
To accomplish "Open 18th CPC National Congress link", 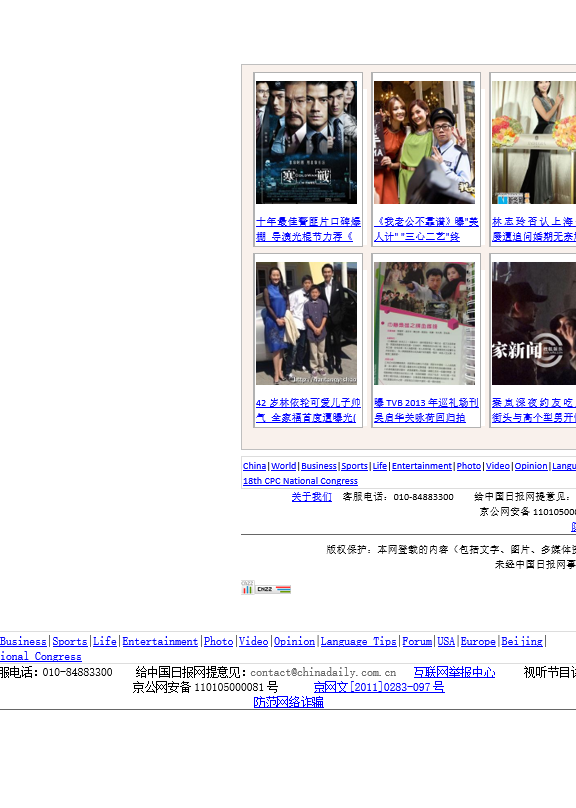I will point(300,481).
